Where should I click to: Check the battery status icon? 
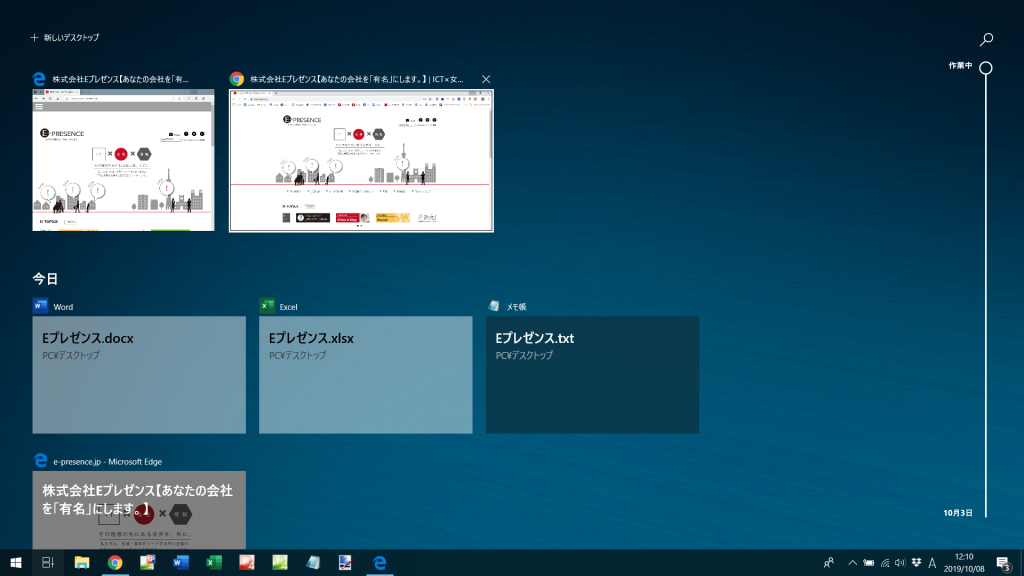coord(869,563)
